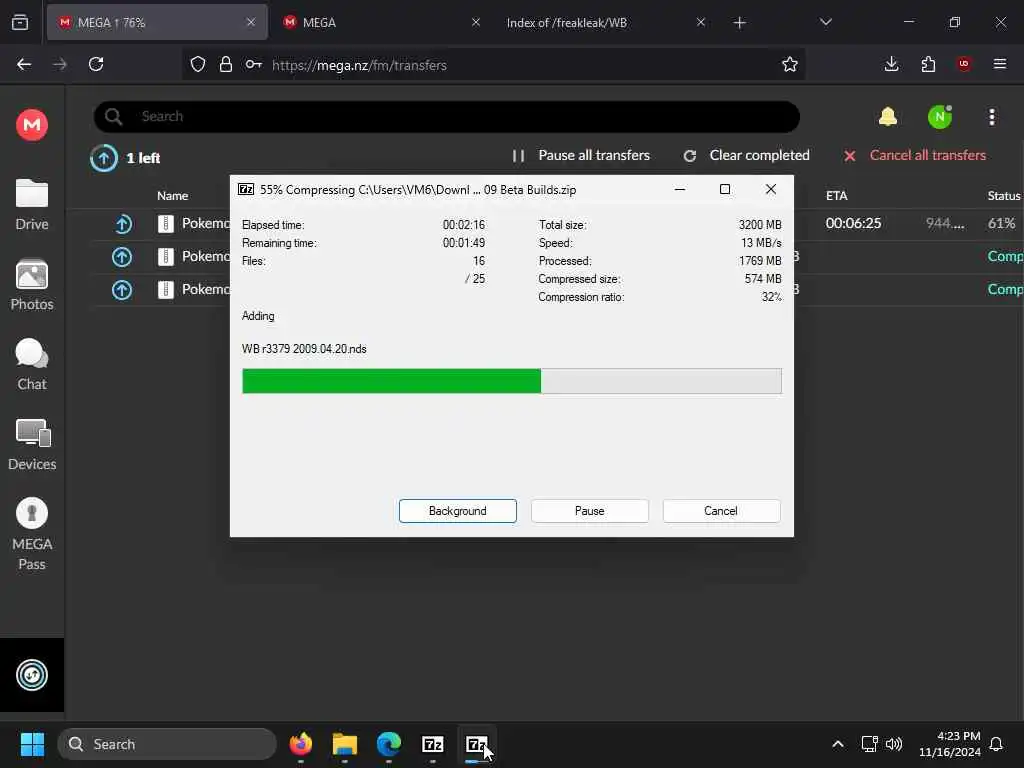
Task: Open File Explorer from the taskbar
Action: tap(345, 744)
